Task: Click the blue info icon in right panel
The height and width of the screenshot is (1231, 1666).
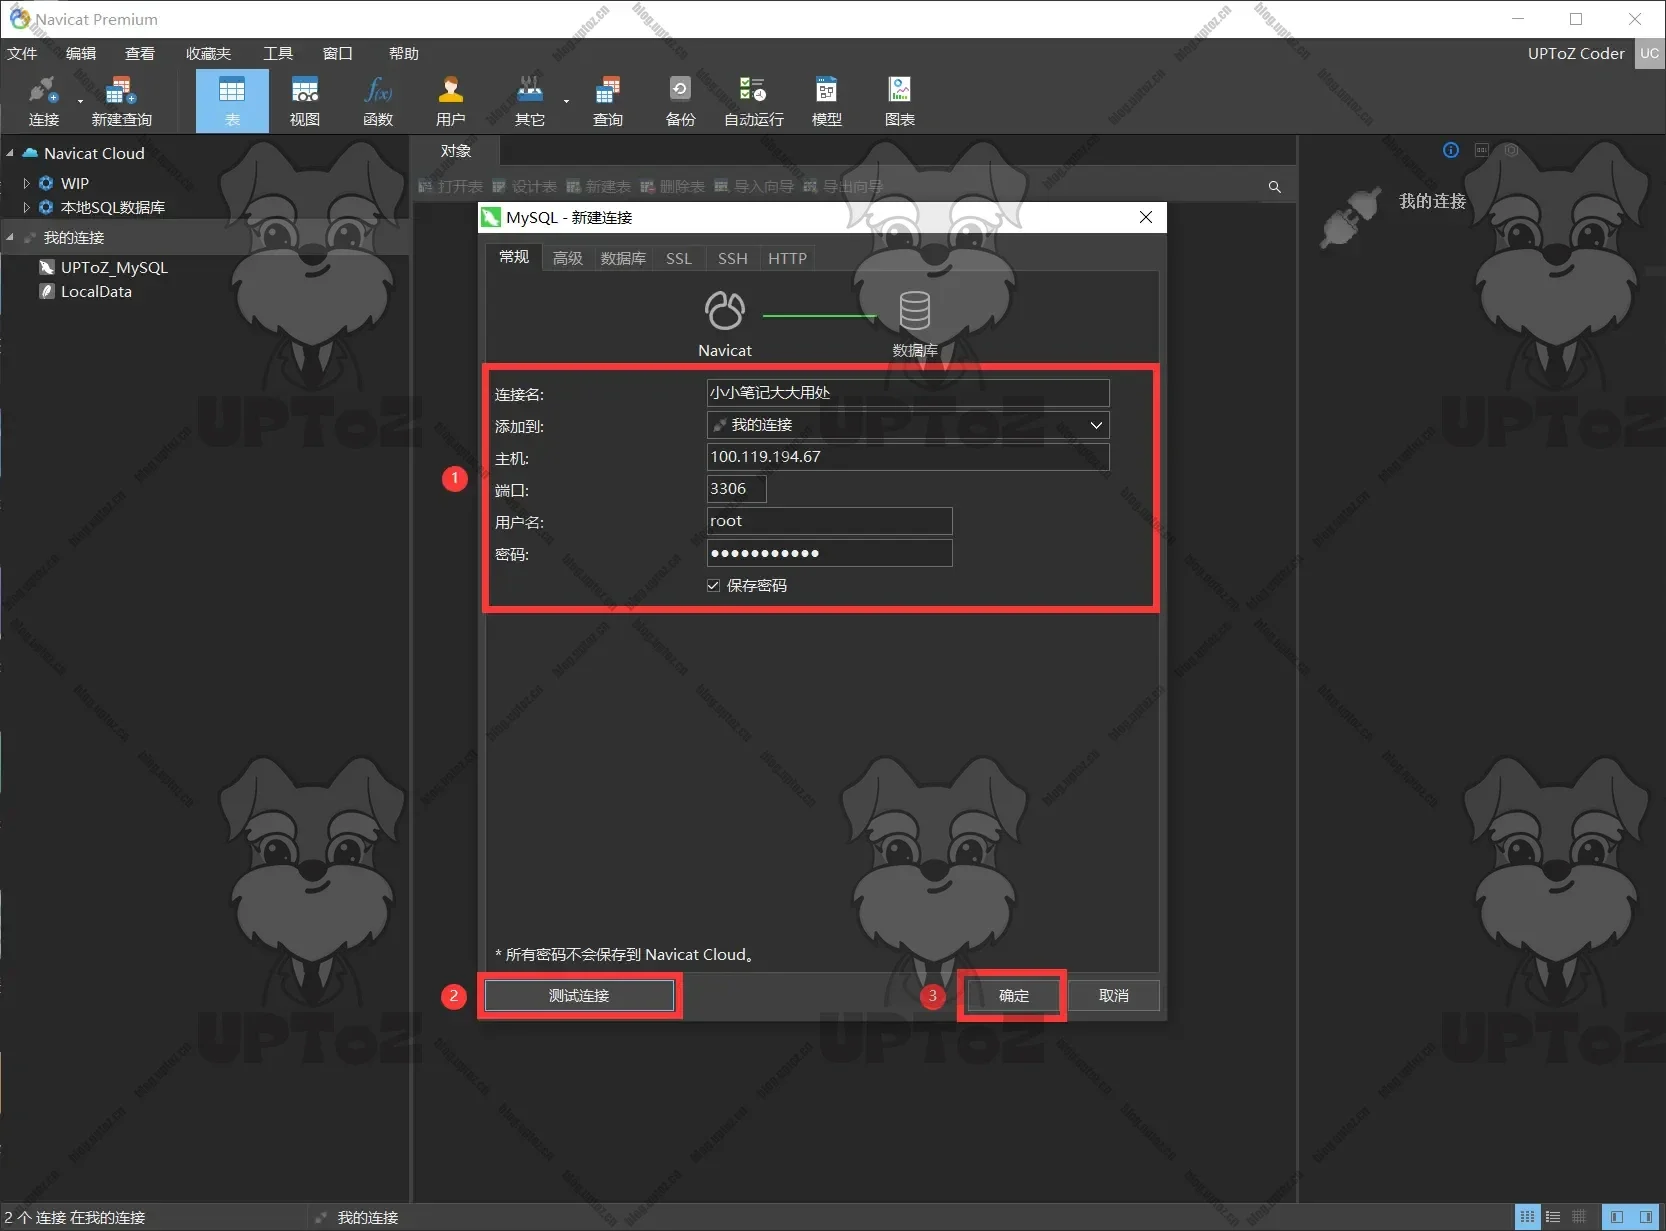Action: tap(1451, 150)
